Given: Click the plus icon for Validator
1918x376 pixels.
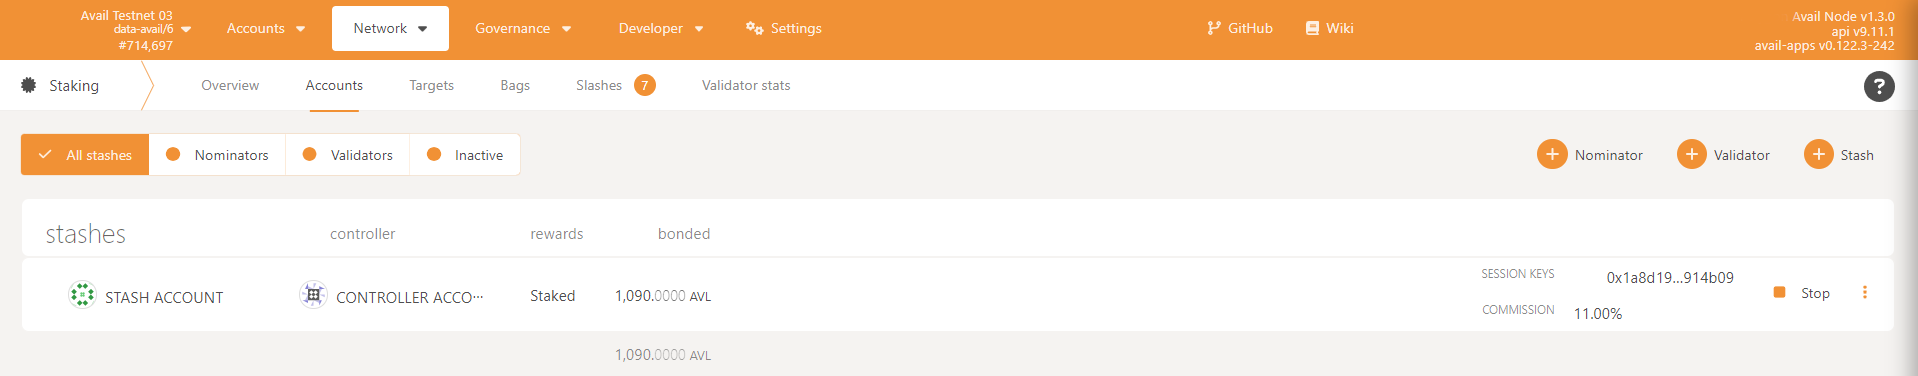Looking at the screenshot, I should click(1691, 154).
